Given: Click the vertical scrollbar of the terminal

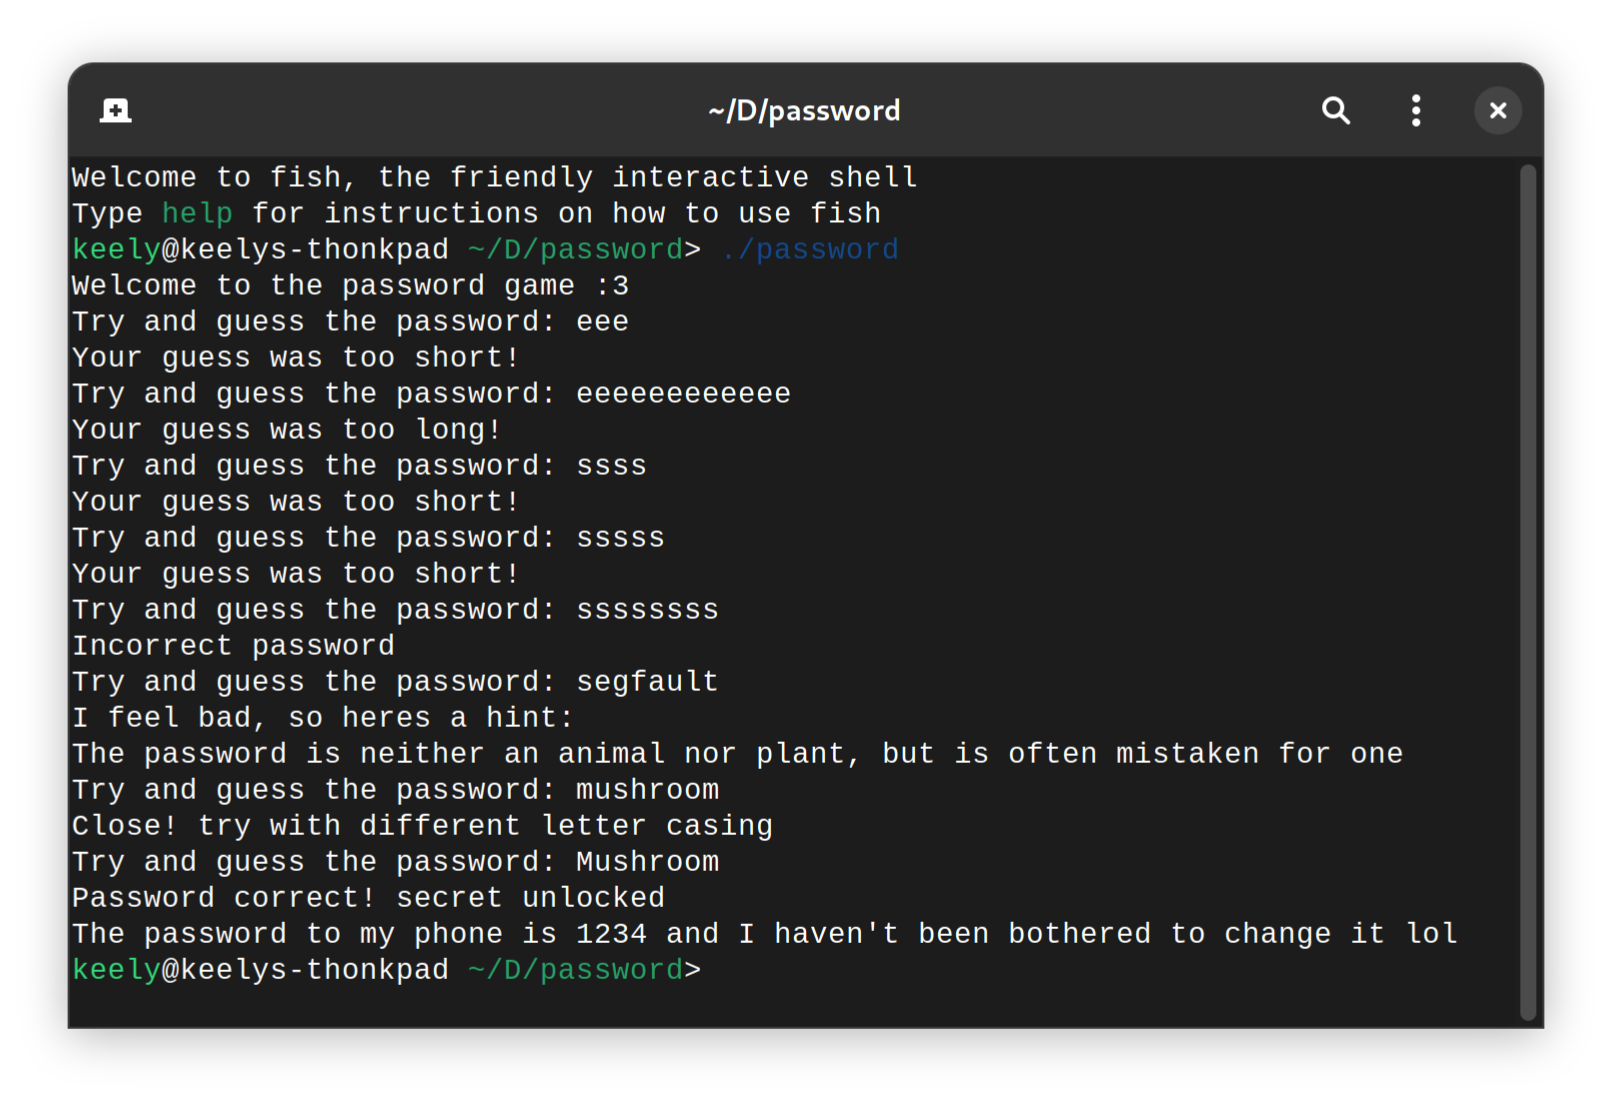Looking at the screenshot, I should tap(1527, 592).
